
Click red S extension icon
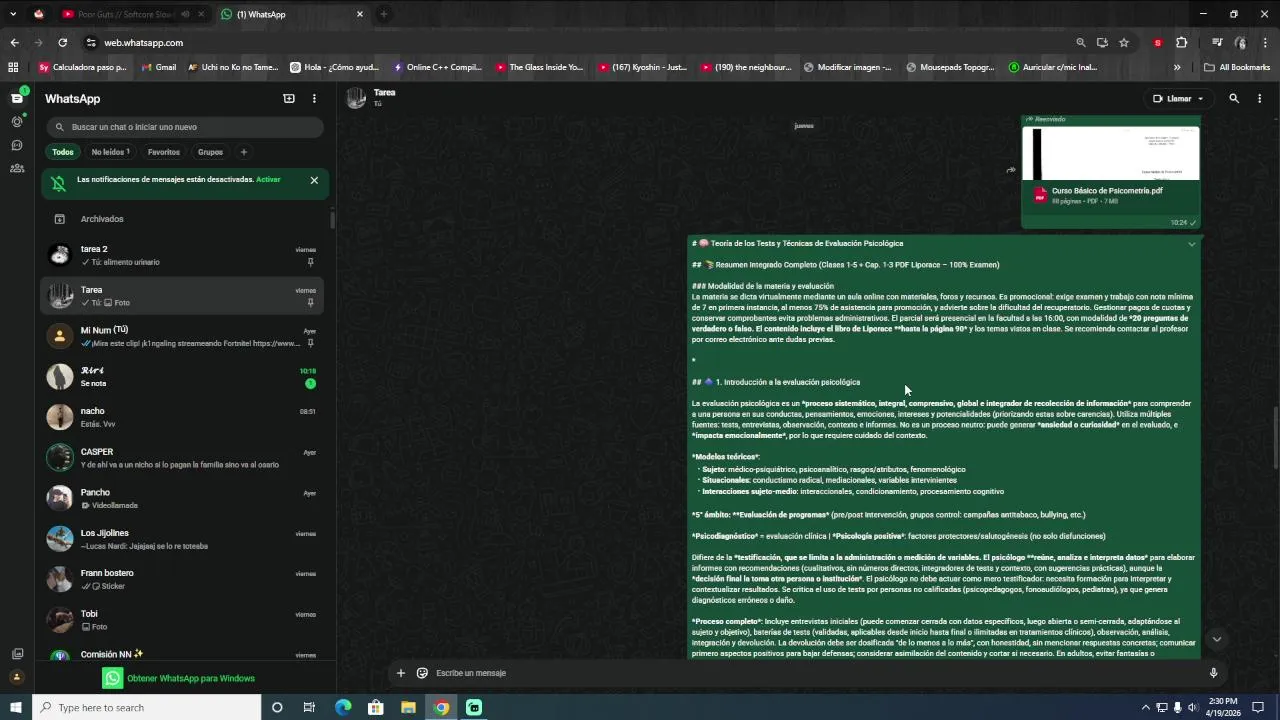(x=1157, y=43)
